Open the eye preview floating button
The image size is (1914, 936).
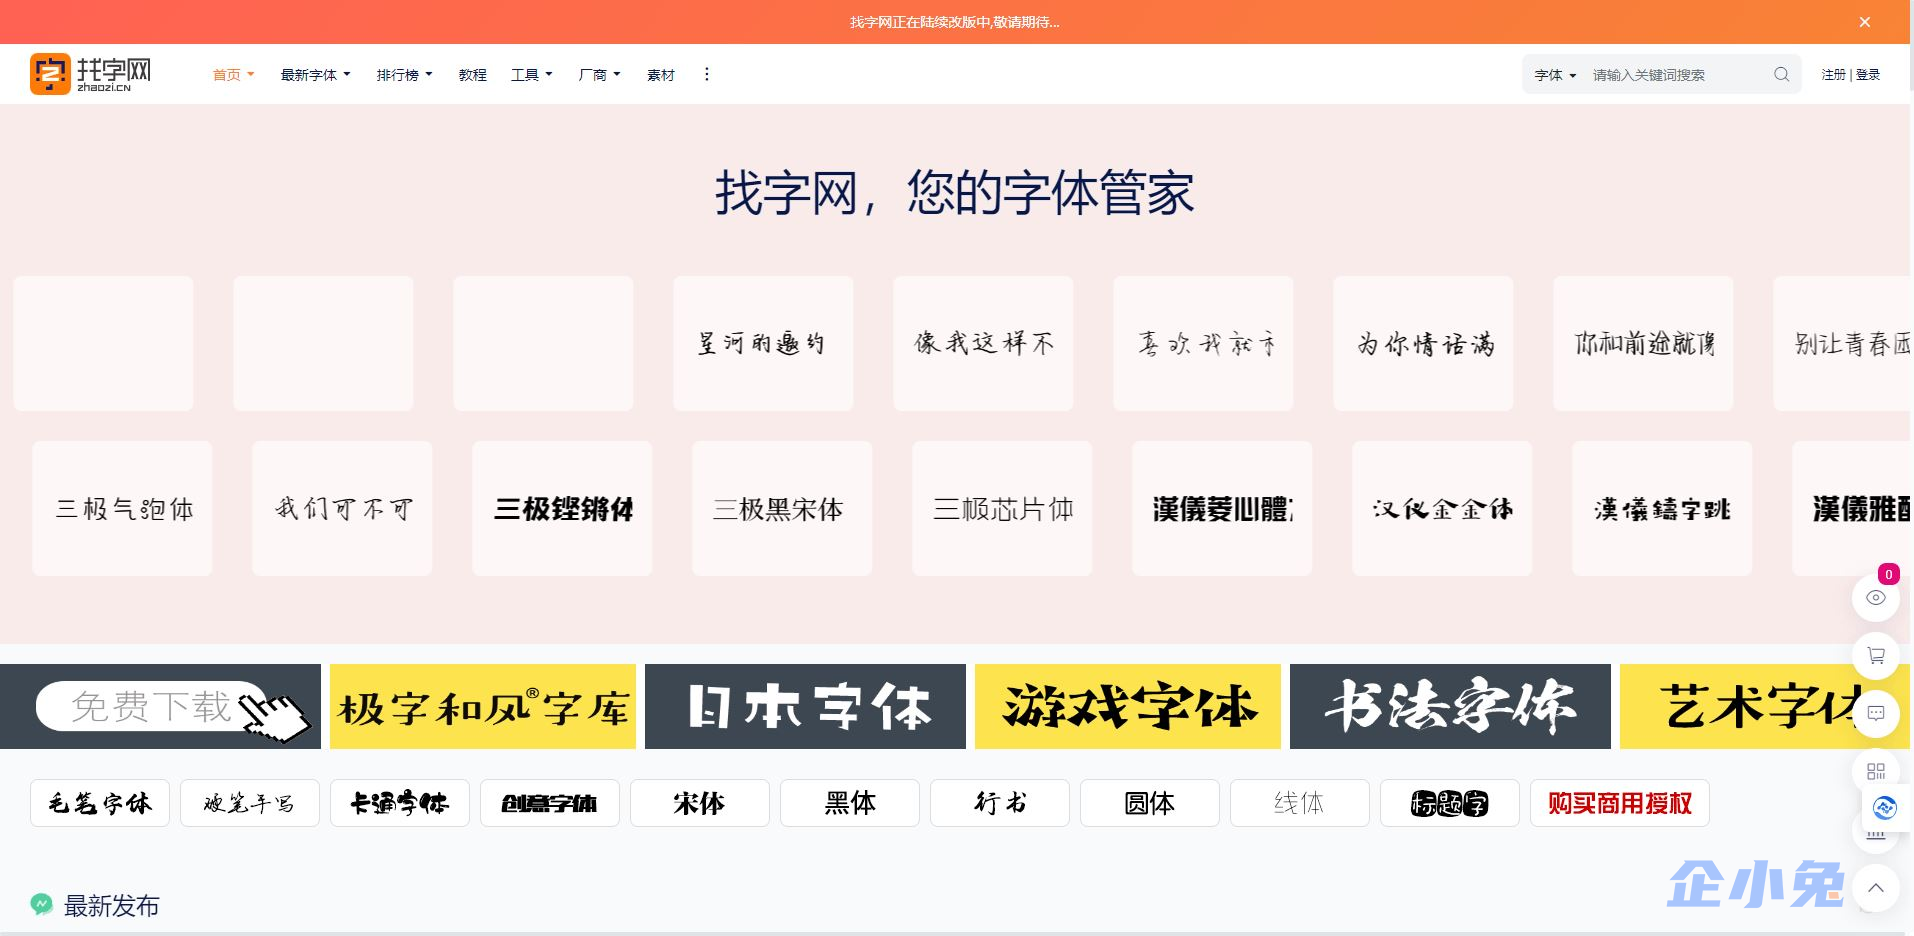click(x=1876, y=598)
